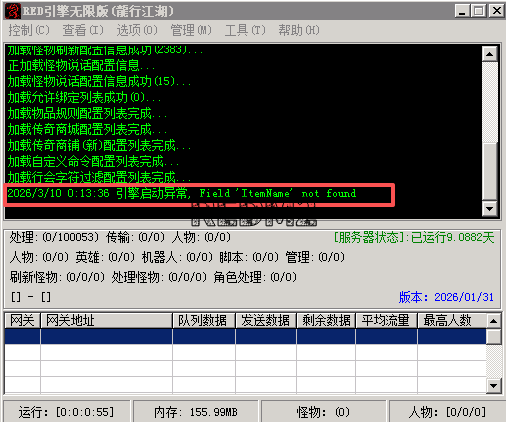Open the 工具(T) menu
The image size is (506, 422).
point(245,30)
